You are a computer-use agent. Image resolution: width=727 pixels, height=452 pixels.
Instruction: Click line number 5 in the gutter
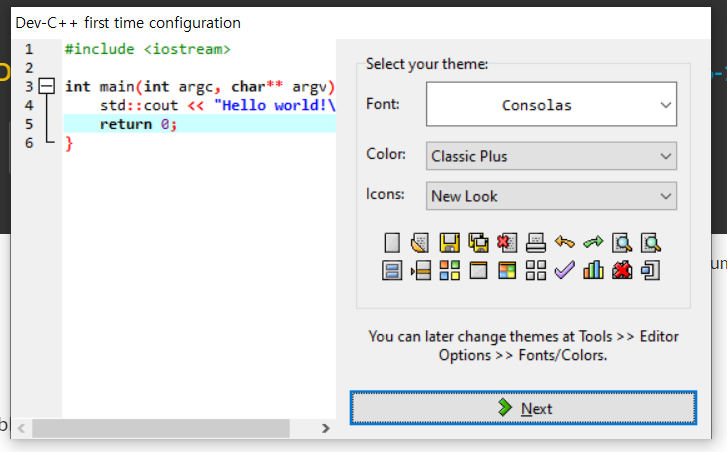pos(29,124)
